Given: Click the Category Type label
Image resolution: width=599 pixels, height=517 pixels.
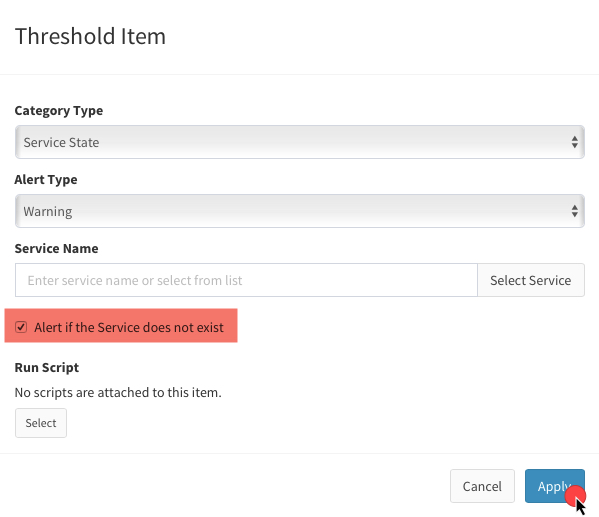Looking at the screenshot, I should (x=59, y=110).
